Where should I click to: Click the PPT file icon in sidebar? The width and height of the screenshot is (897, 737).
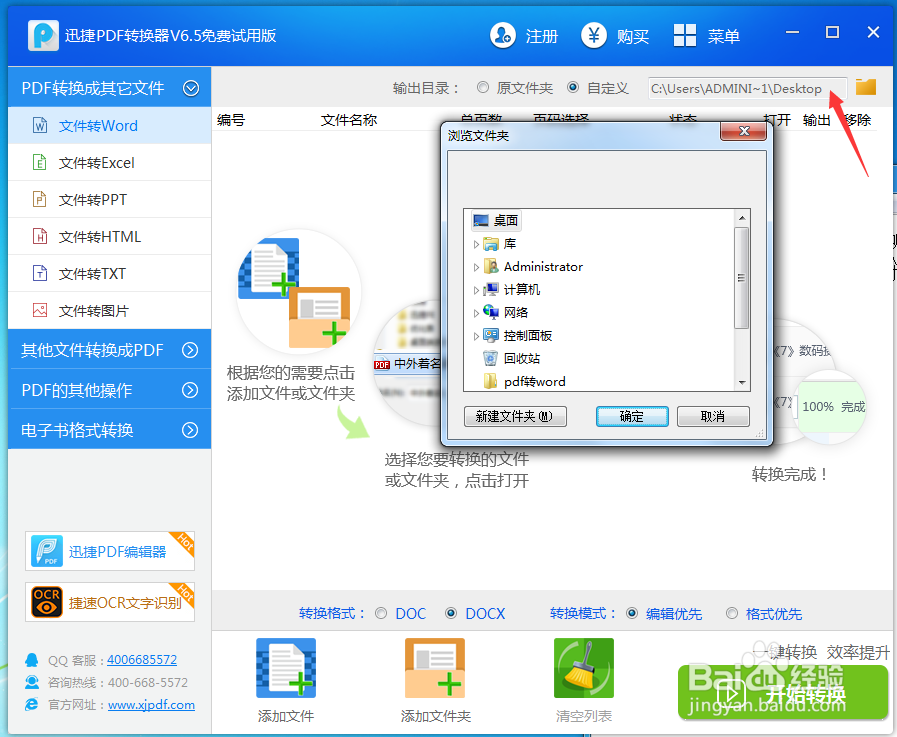click(x=39, y=199)
